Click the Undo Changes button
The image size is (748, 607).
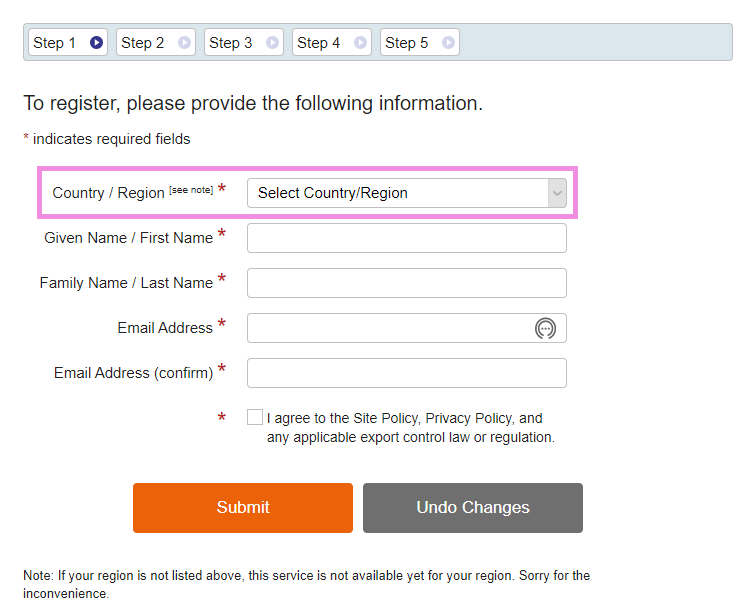pos(472,508)
